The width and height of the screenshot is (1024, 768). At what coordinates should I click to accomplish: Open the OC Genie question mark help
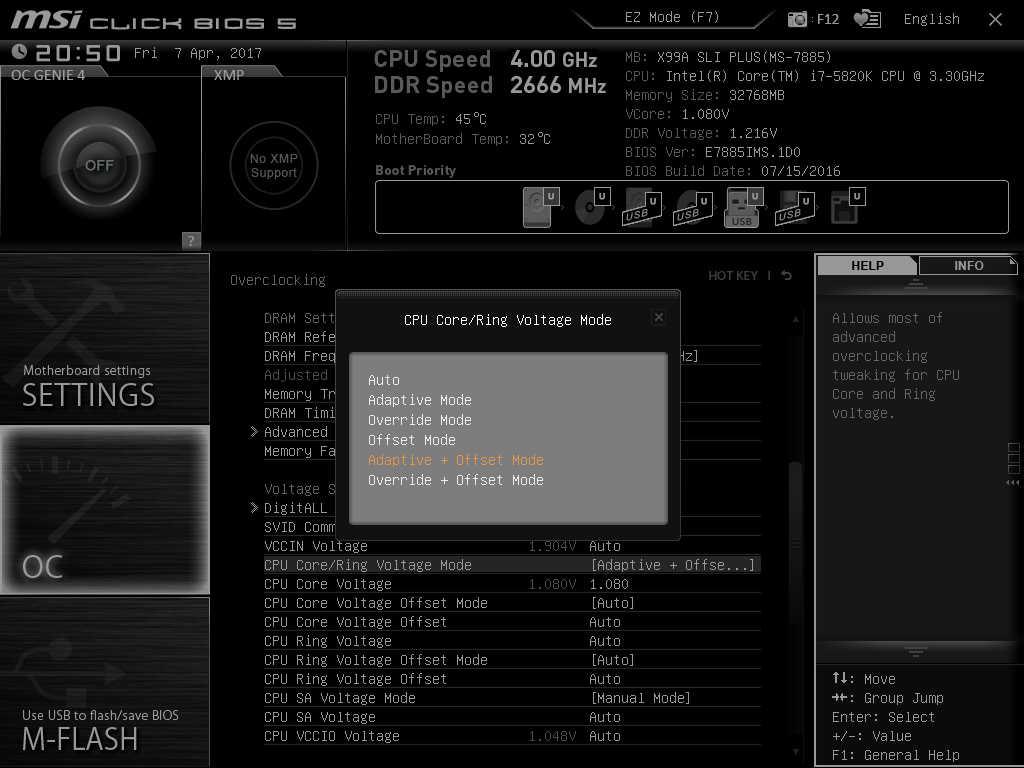[x=191, y=240]
